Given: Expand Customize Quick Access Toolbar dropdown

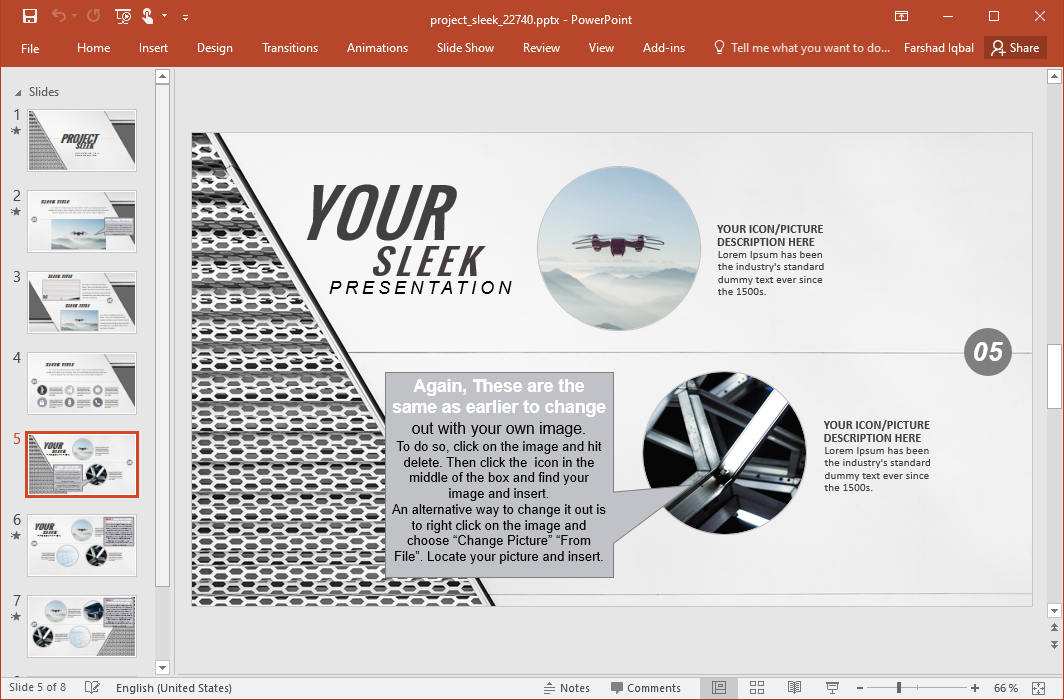Looking at the screenshot, I should [x=185, y=17].
